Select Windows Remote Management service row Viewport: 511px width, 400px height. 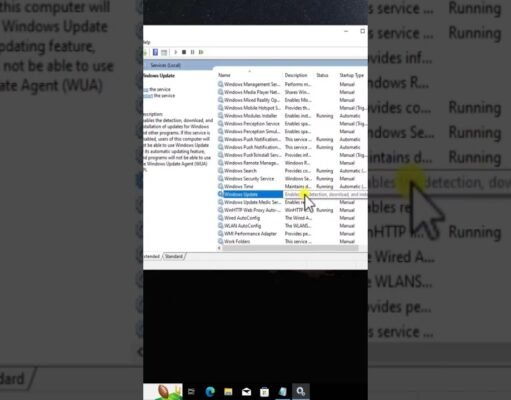pyautogui.click(x=292, y=163)
